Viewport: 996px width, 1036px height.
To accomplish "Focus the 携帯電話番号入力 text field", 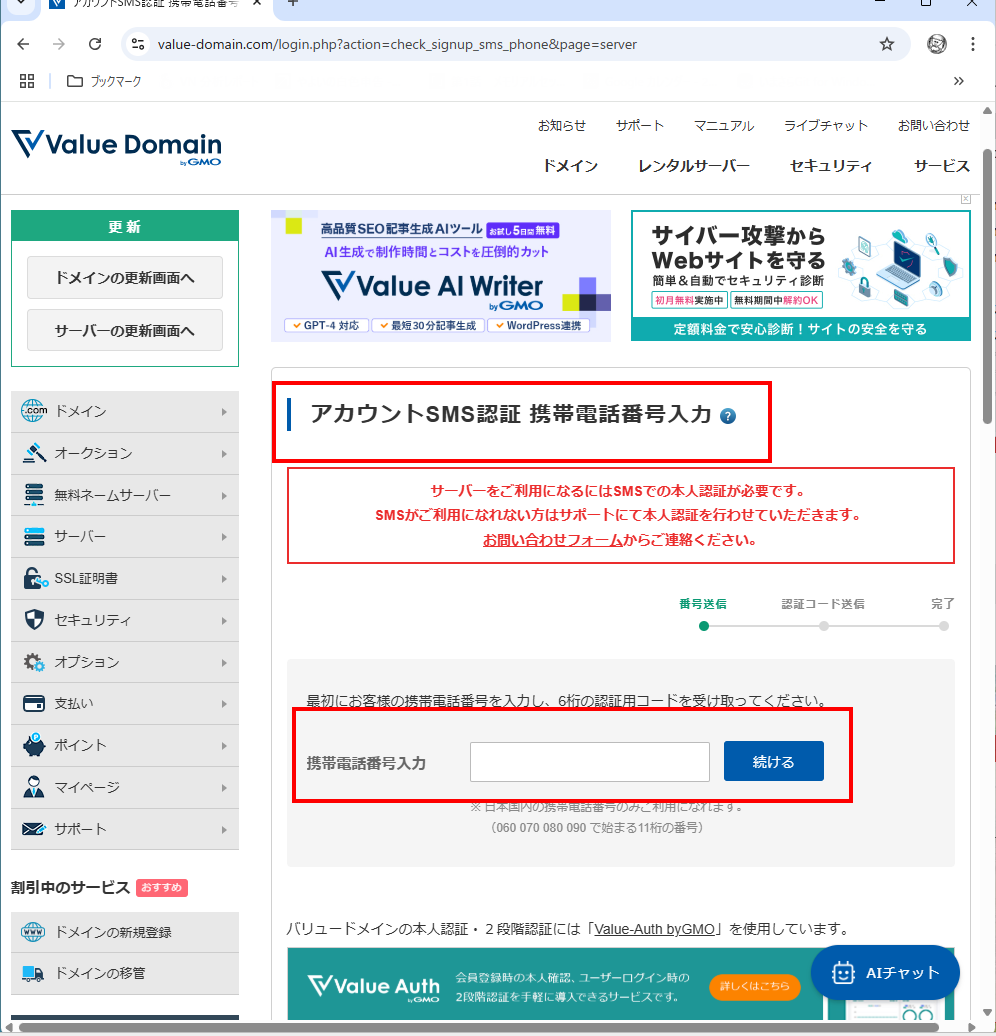I will [590, 762].
